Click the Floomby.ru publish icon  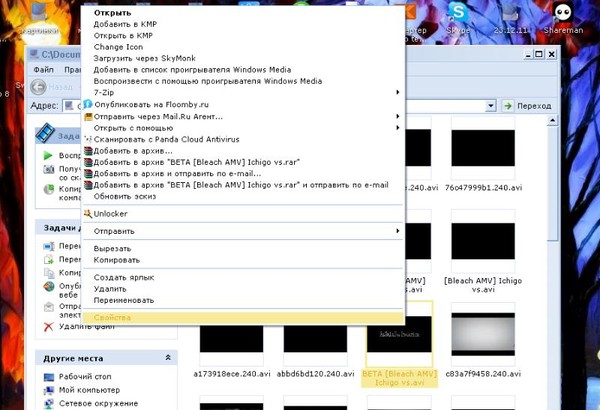(88, 104)
